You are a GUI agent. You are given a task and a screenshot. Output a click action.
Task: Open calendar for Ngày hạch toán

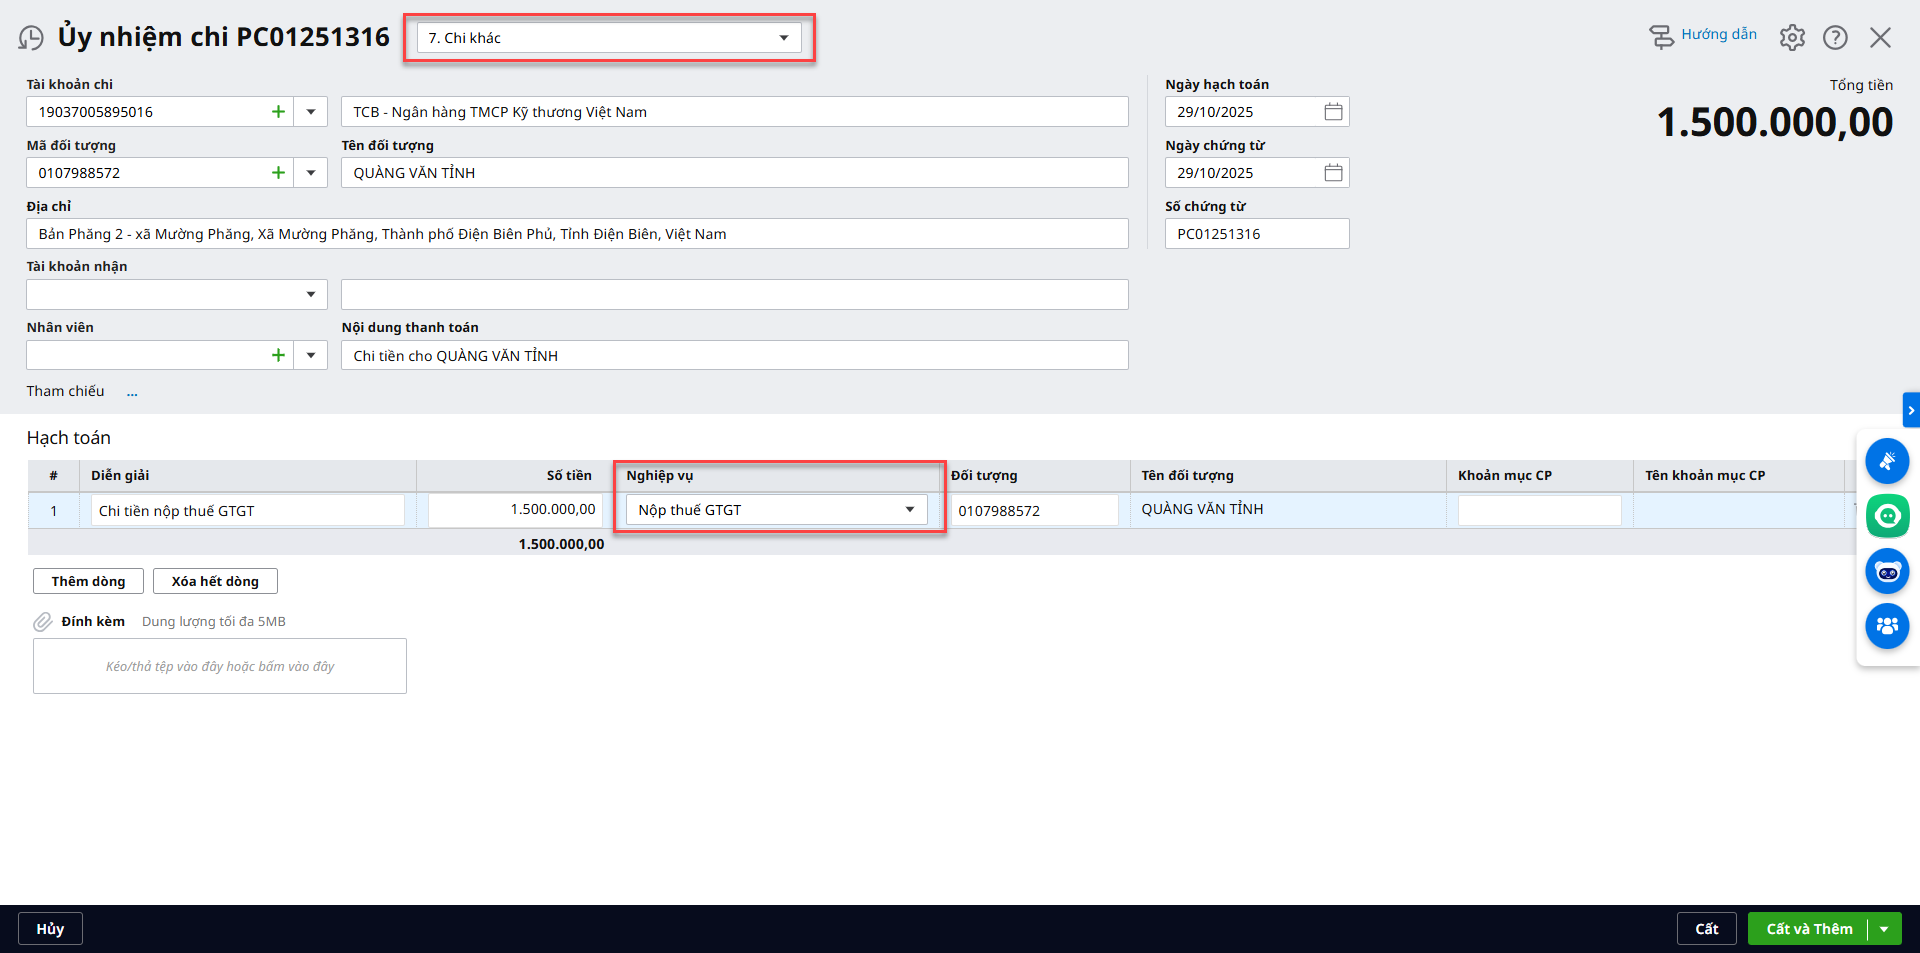tap(1333, 112)
